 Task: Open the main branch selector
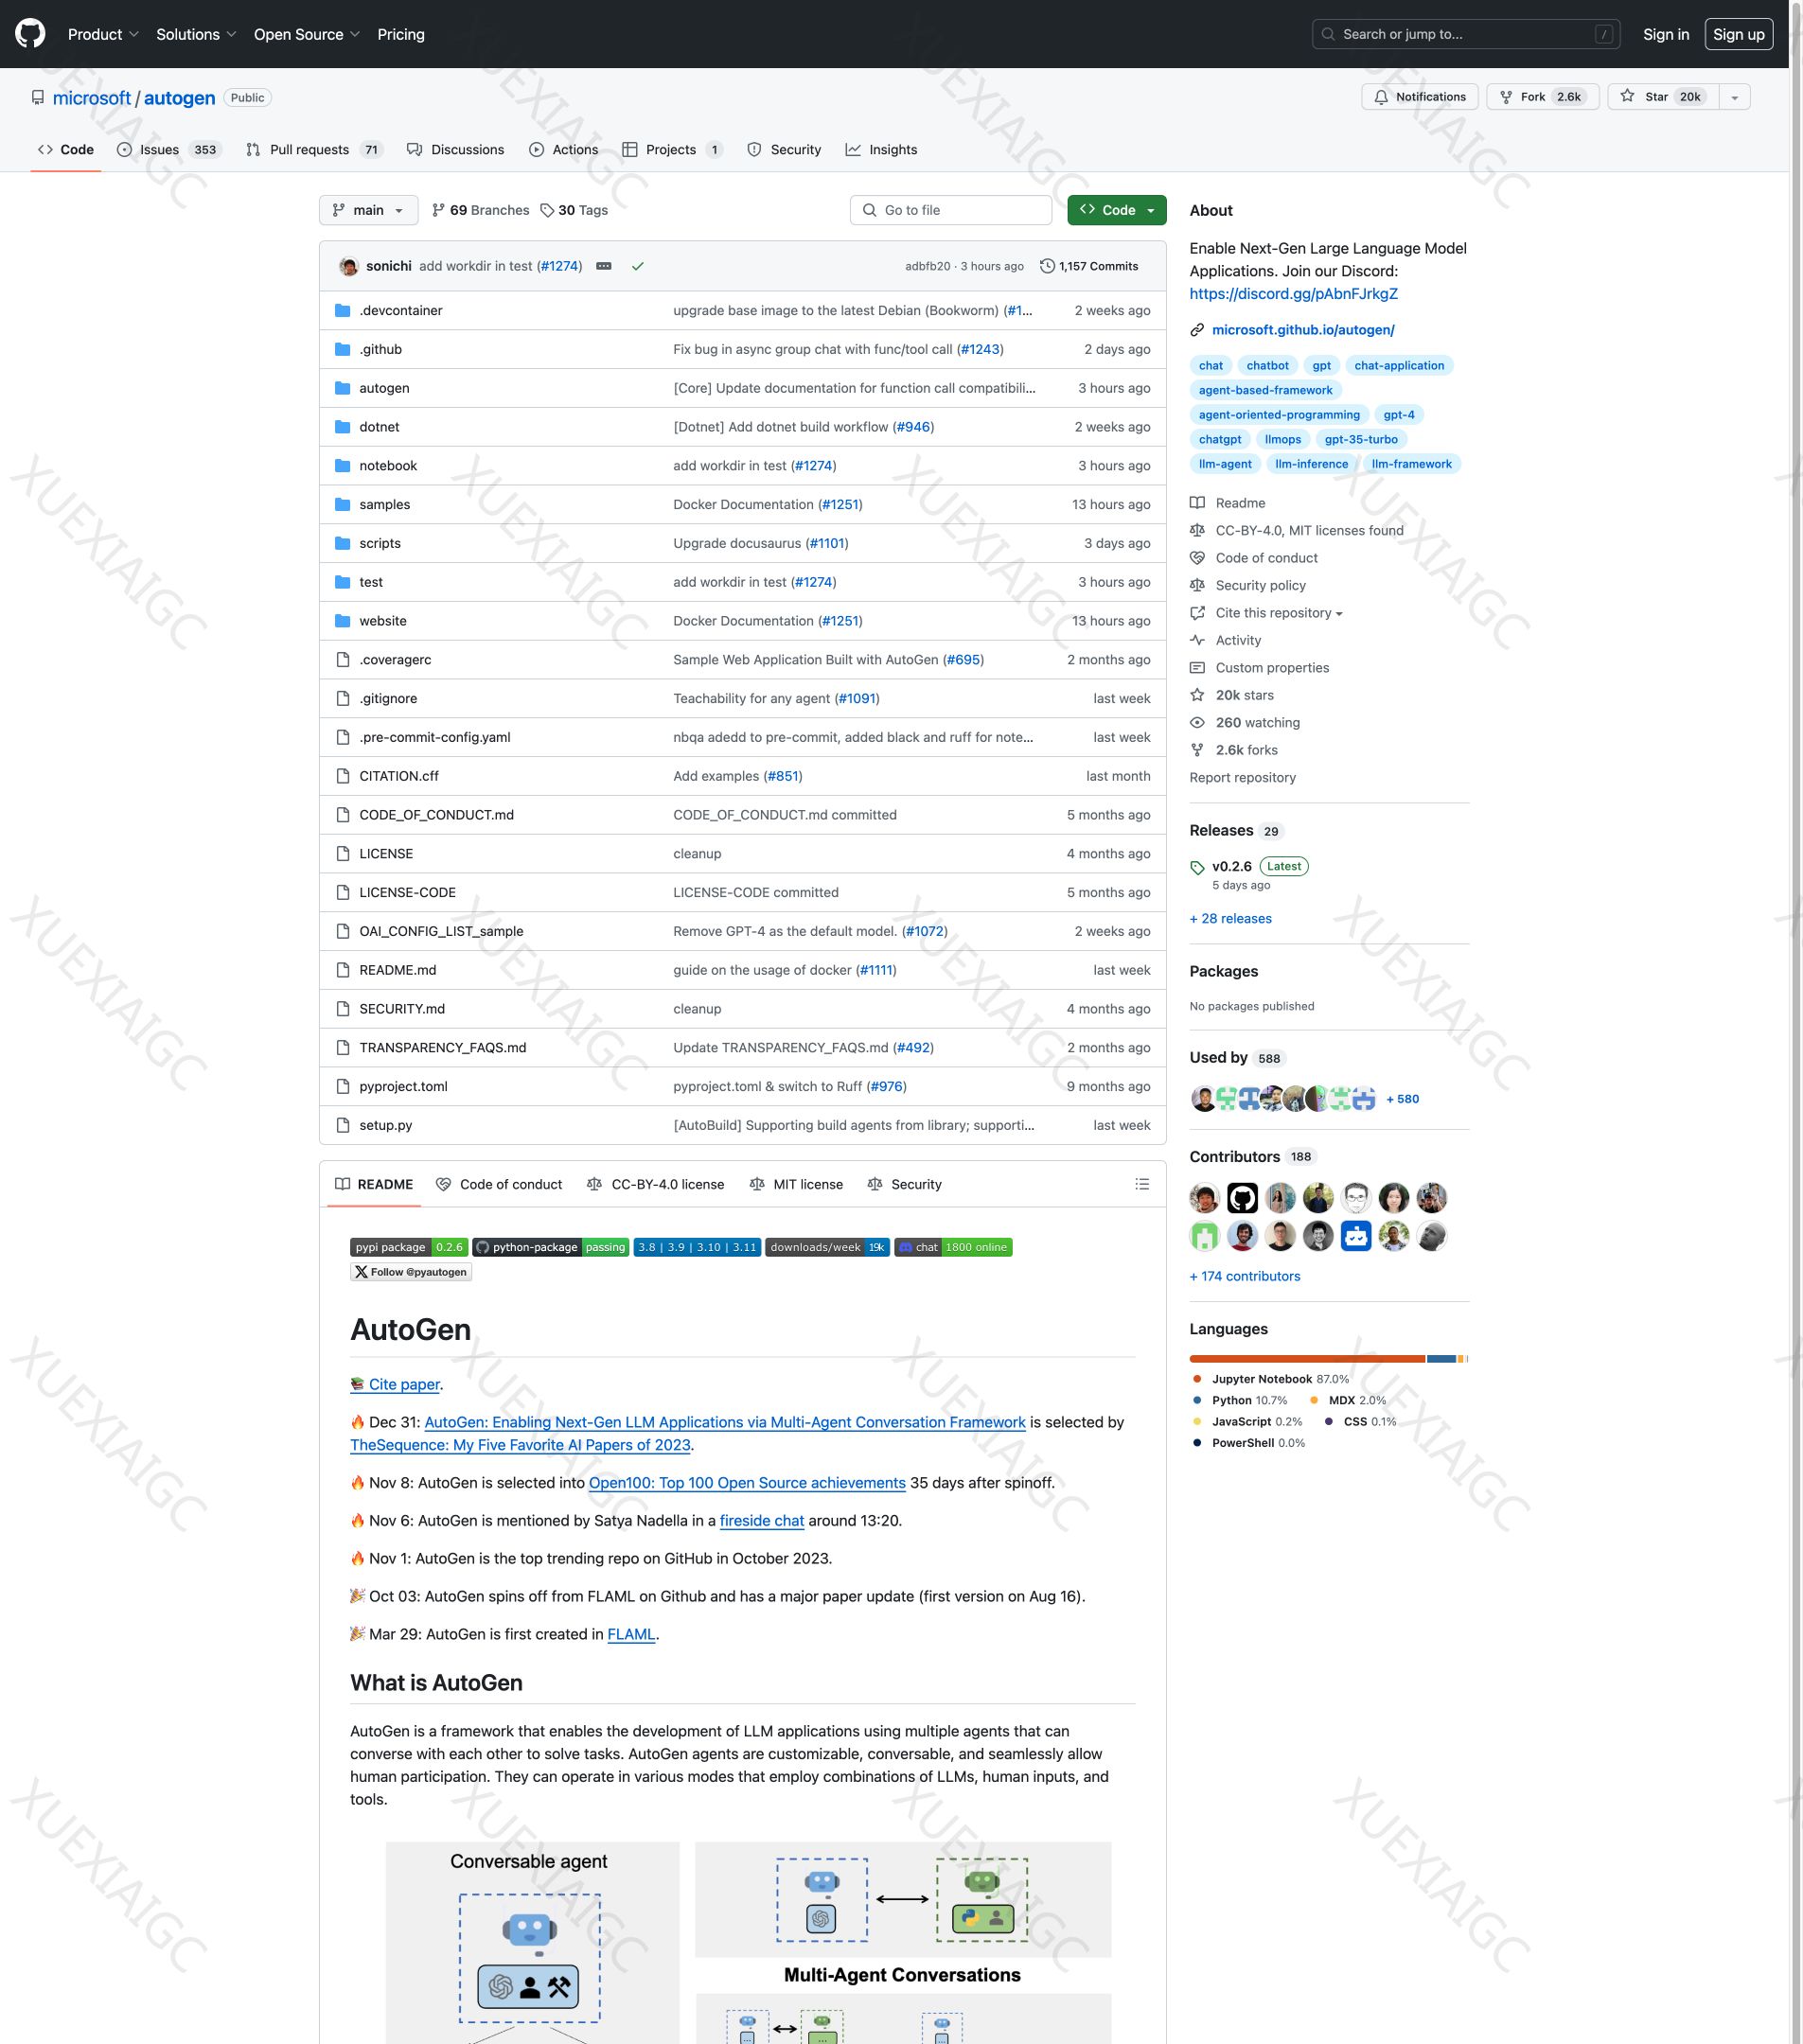[x=367, y=210]
